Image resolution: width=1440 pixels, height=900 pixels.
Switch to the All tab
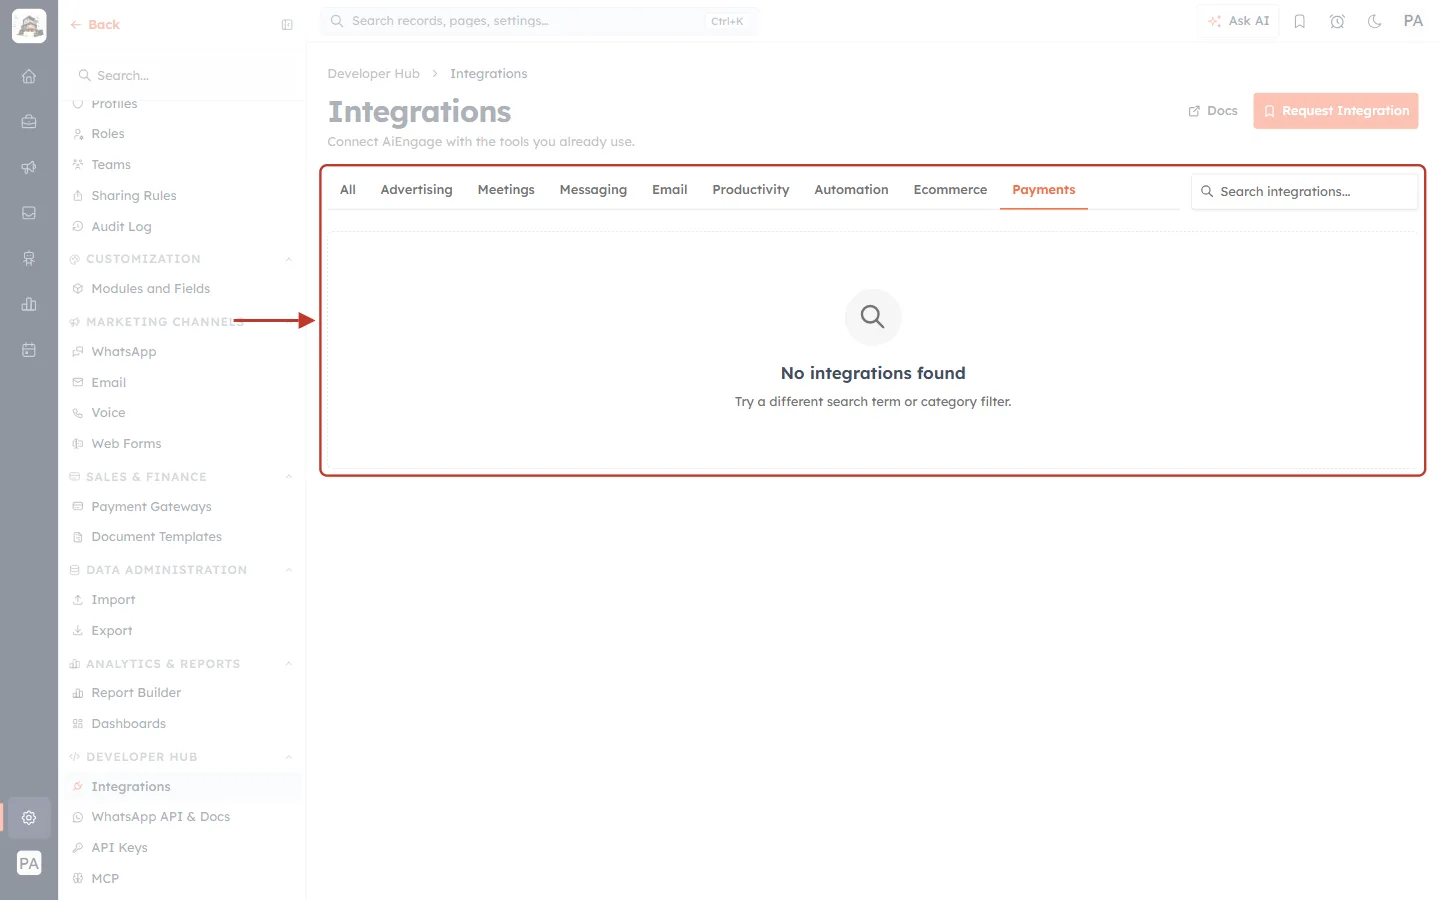pyautogui.click(x=348, y=190)
